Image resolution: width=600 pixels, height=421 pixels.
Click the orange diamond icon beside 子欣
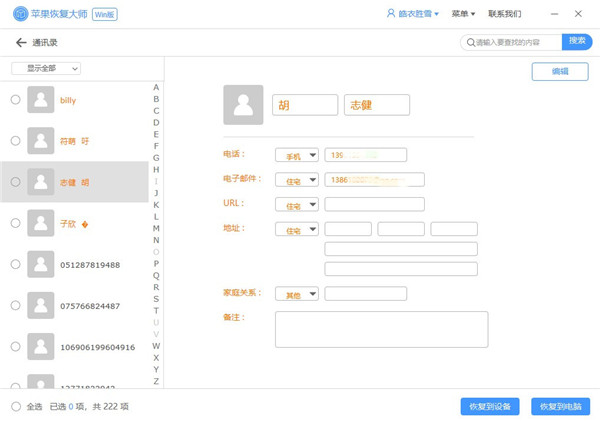pos(85,224)
